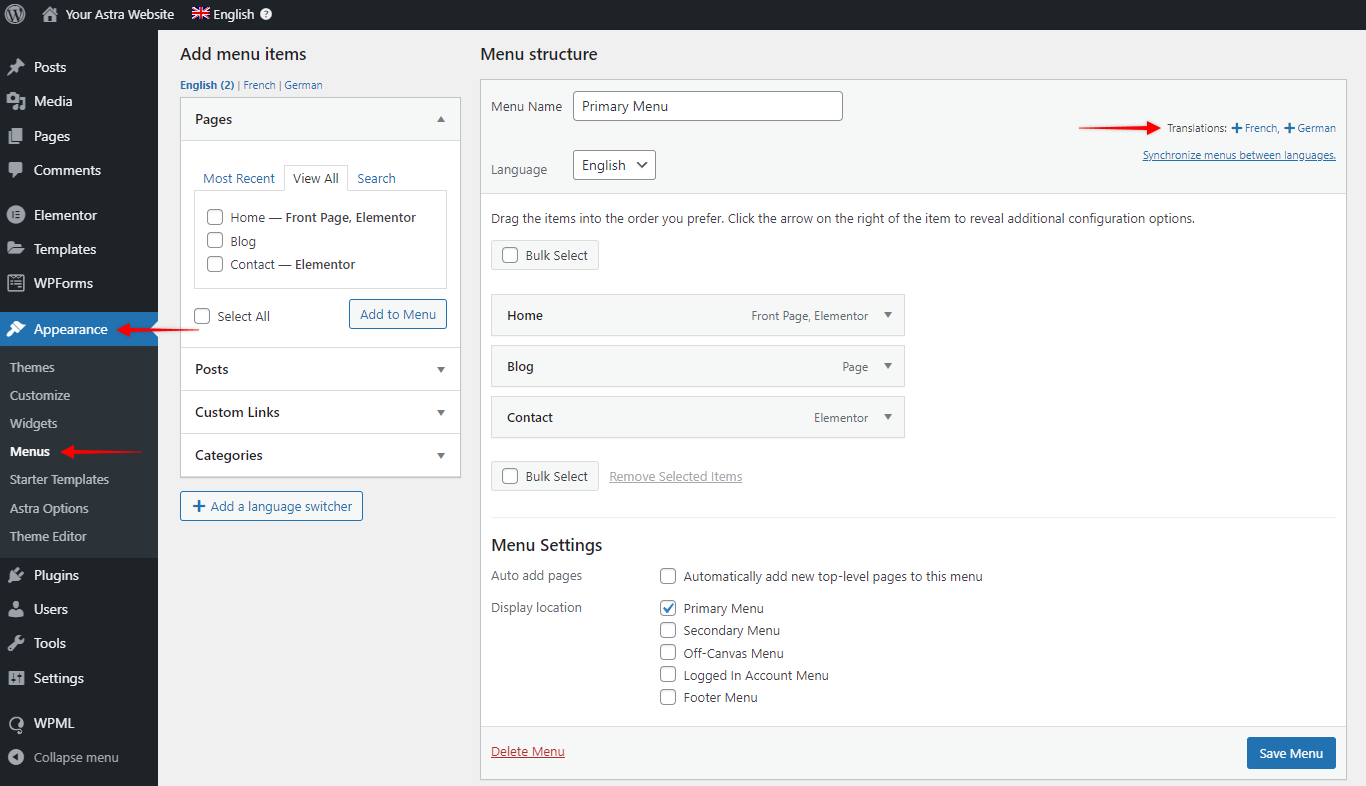Click the Settings icon in sidebar
Image resolution: width=1366 pixels, height=786 pixels.
[16, 678]
